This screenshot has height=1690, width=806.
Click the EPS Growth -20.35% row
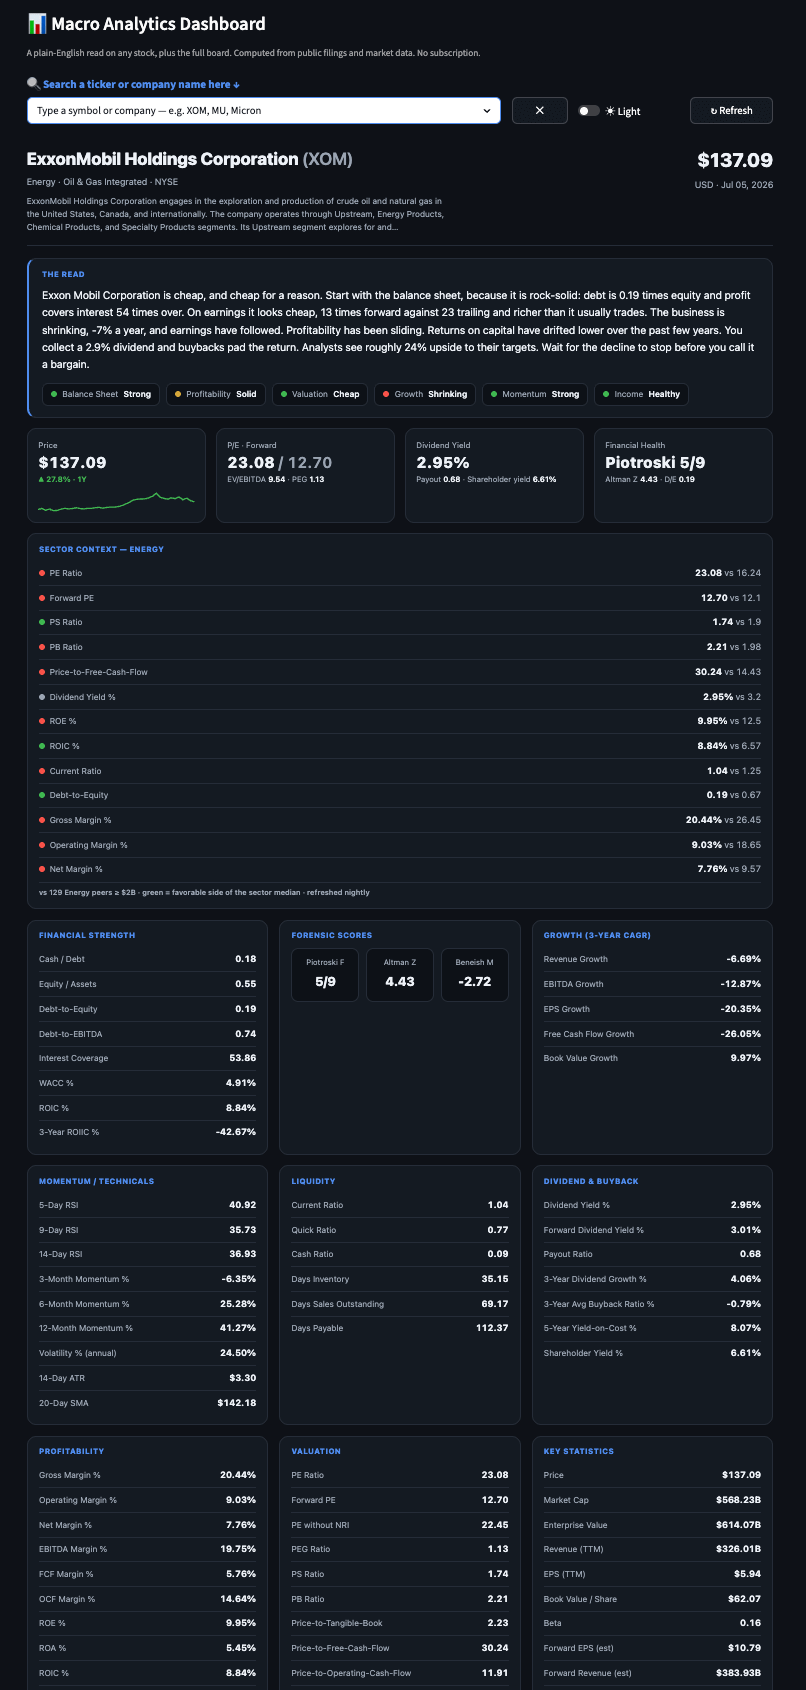click(652, 1009)
